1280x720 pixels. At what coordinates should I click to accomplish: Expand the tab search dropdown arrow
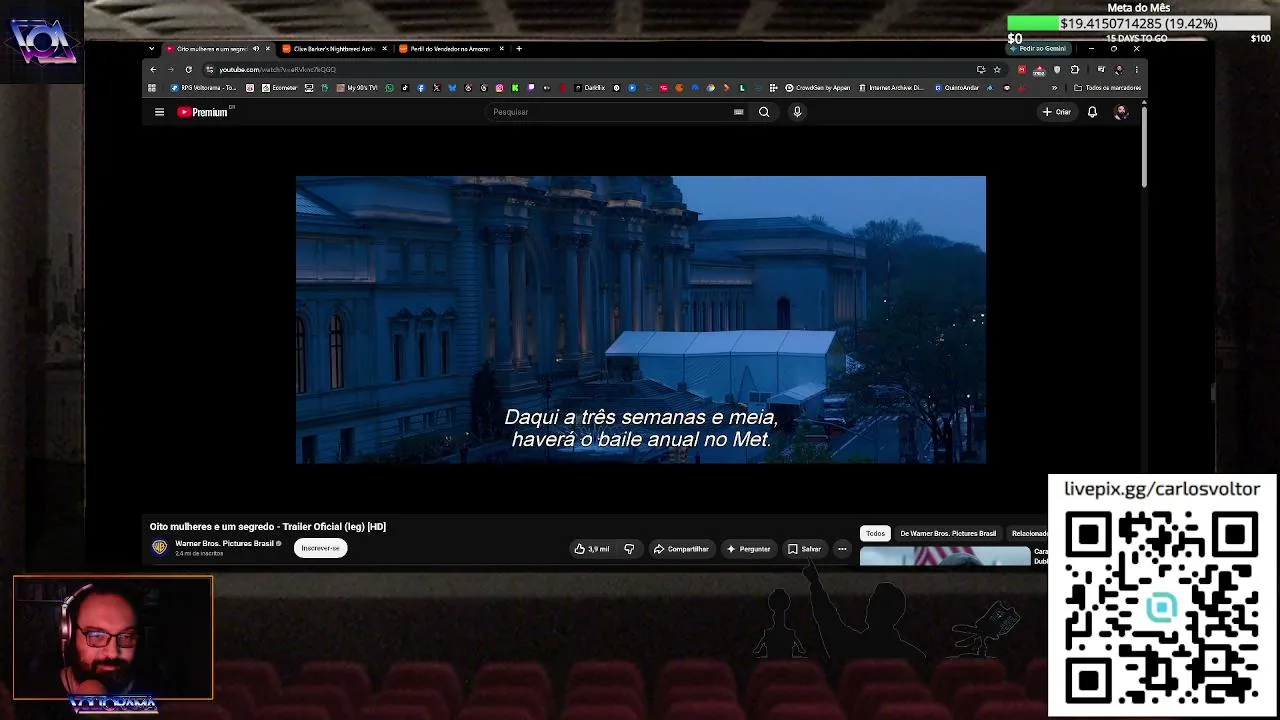pyautogui.click(x=151, y=48)
